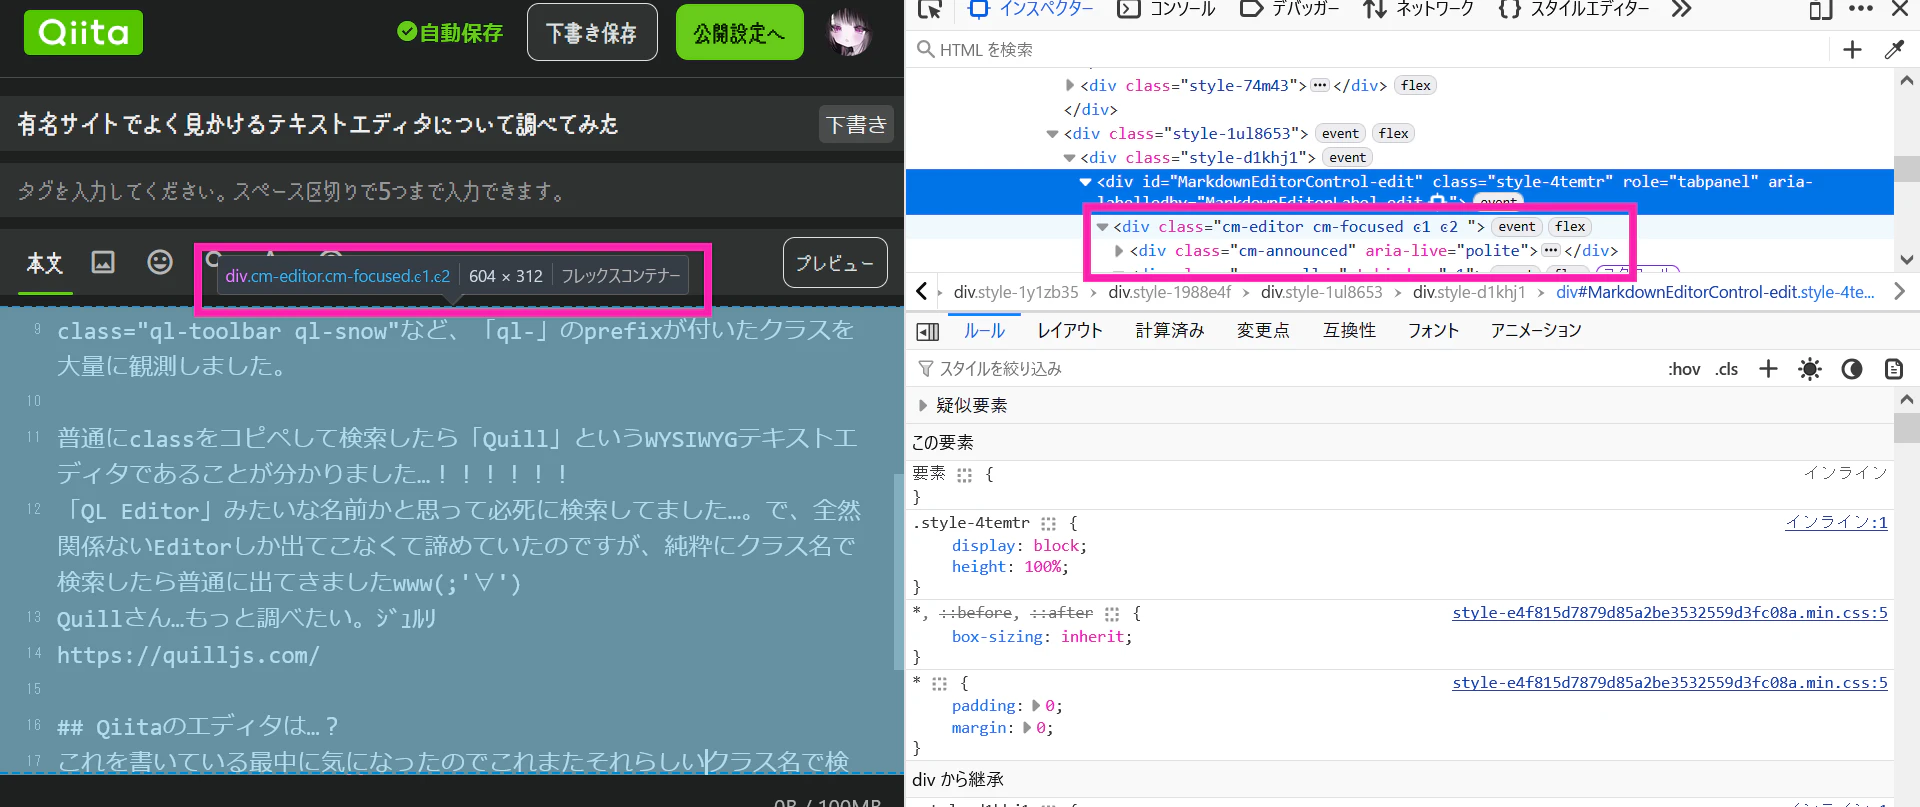The height and width of the screenshot is (807, 1920).
Task: Select the 本文 editor tab
Action: pyautogui.click(x=45, y=263)
